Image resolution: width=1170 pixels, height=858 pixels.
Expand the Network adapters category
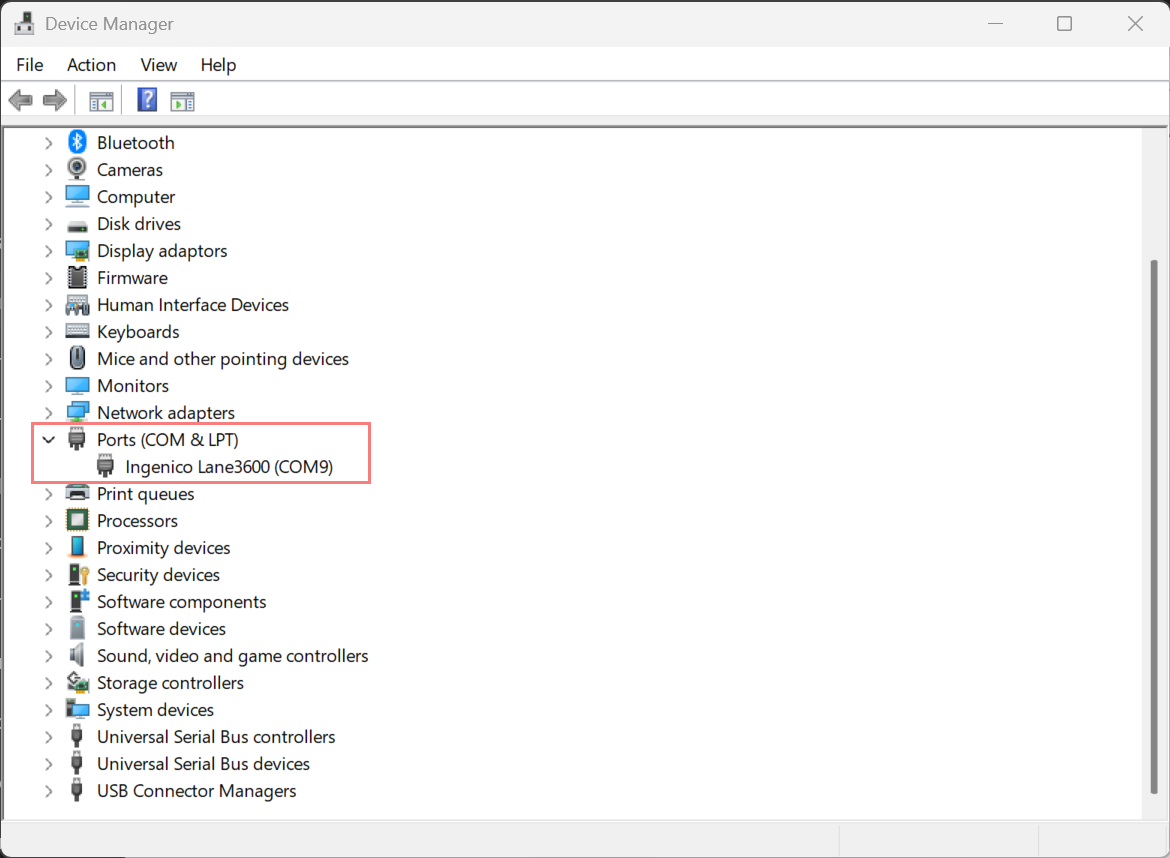pyautogui.click(x=48, y=413)
